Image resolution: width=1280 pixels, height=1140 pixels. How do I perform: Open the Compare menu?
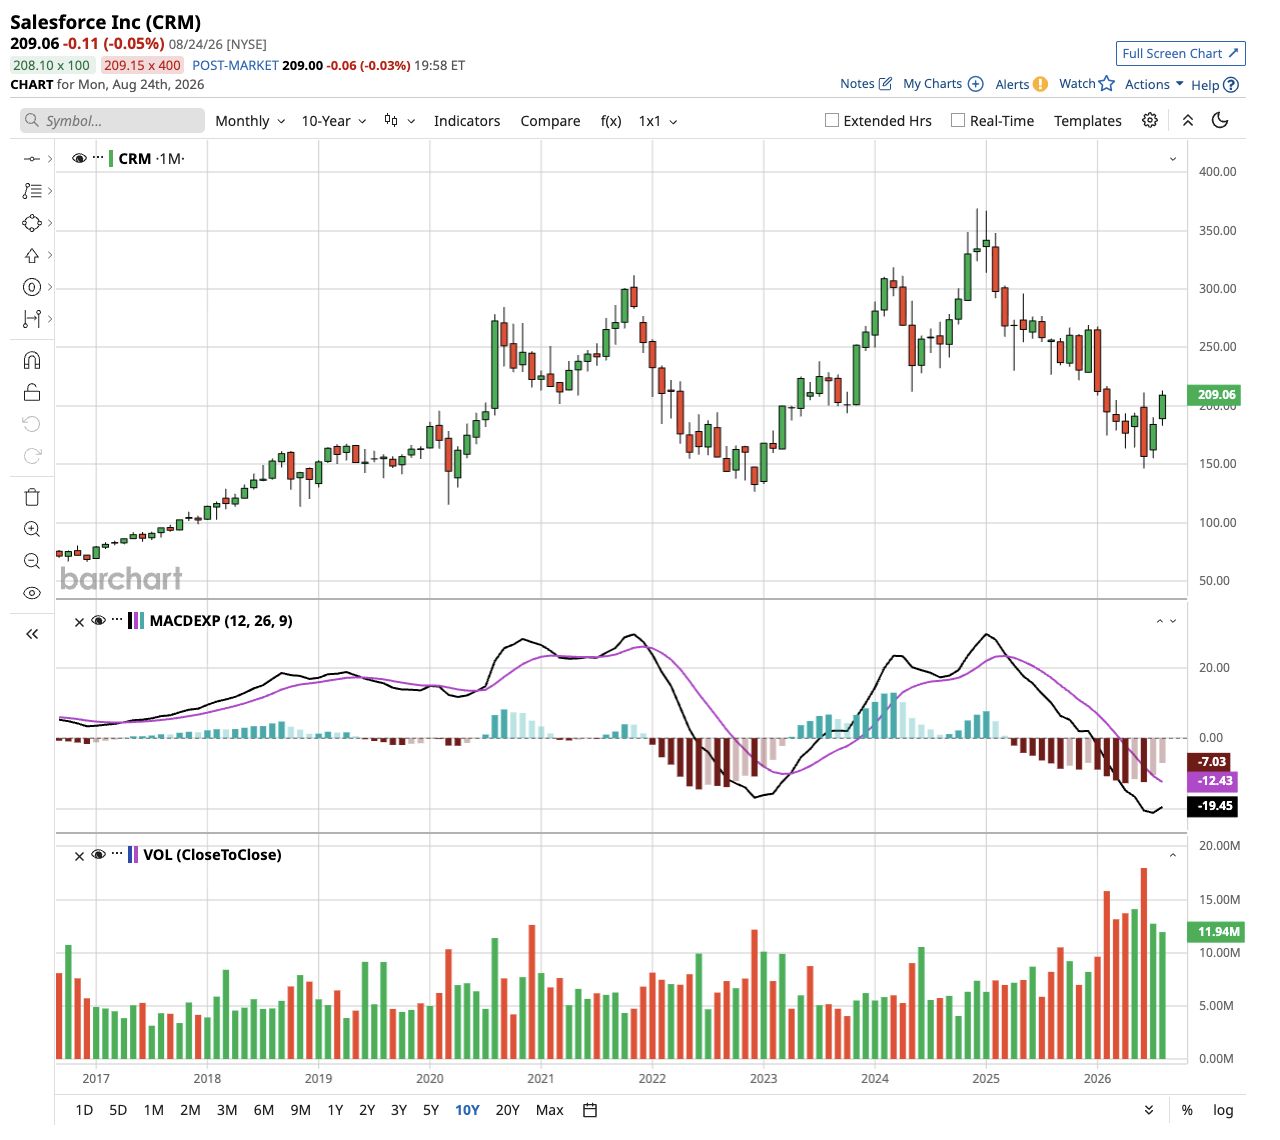point(550,121)
